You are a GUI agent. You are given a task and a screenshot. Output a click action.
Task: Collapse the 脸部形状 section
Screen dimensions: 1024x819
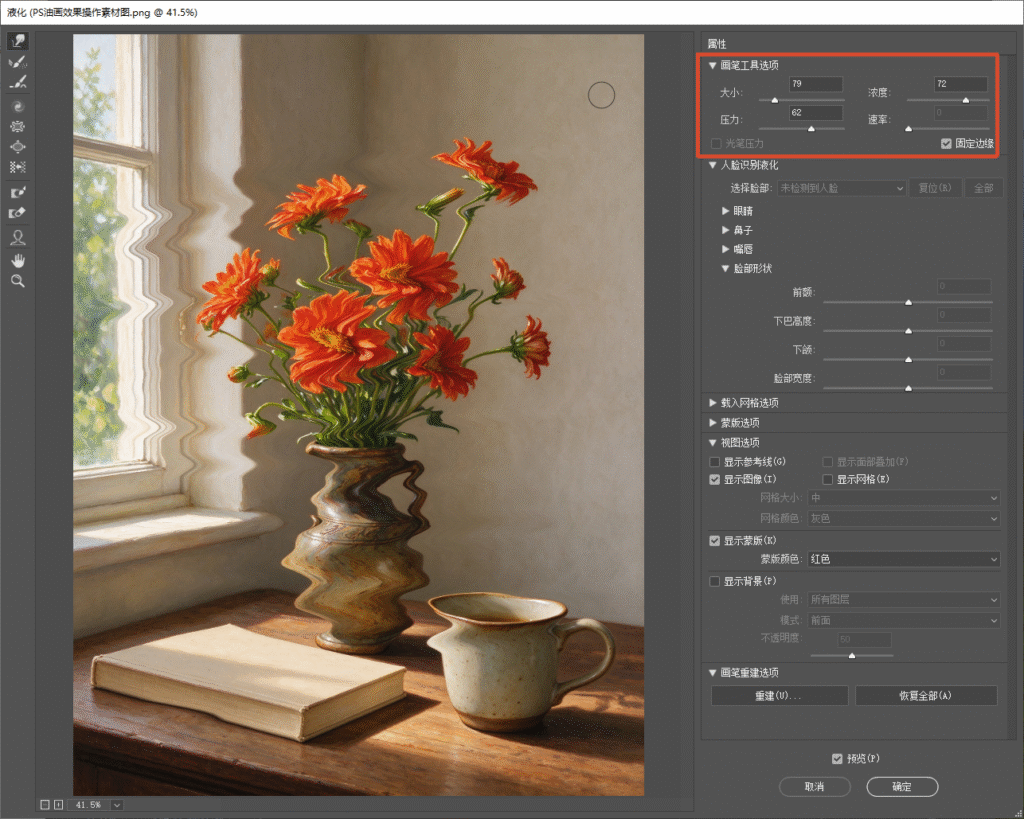(x=725, y=268)
